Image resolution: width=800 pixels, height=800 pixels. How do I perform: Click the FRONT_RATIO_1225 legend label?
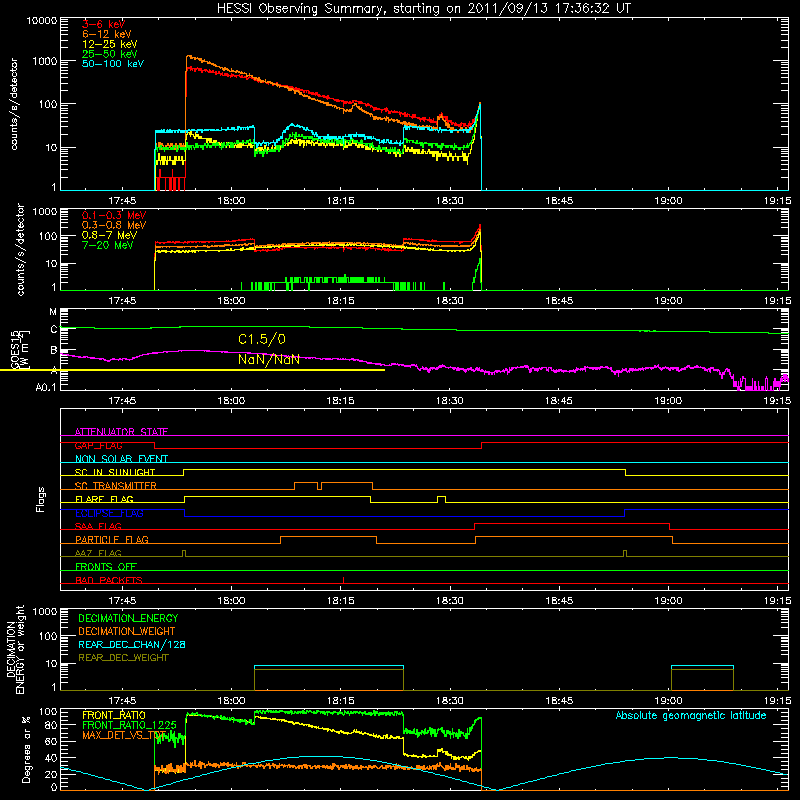pyautogui.click(x=129, y=725)
